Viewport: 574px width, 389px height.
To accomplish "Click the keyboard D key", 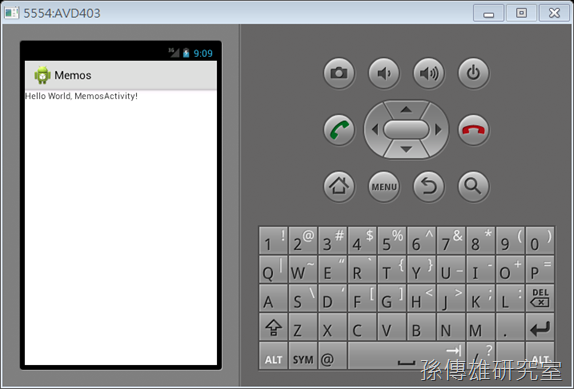I will (x=332, y=298).
